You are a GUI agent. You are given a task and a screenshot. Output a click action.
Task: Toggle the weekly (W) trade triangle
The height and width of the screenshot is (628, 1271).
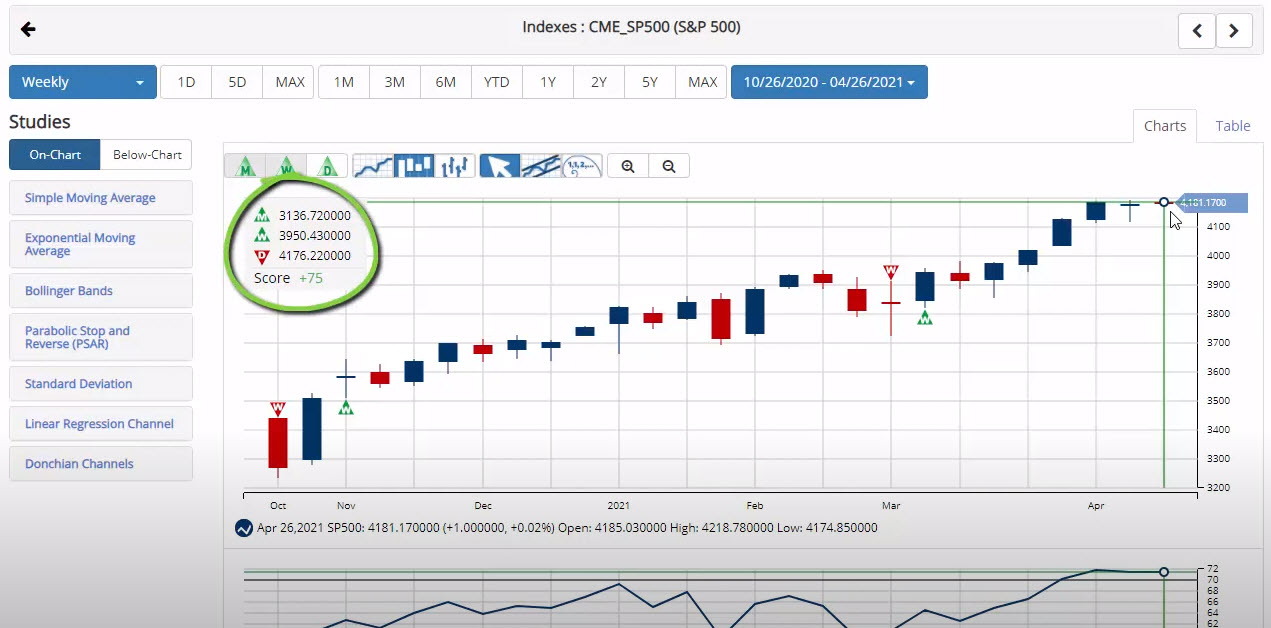click(x=286, y=166)
